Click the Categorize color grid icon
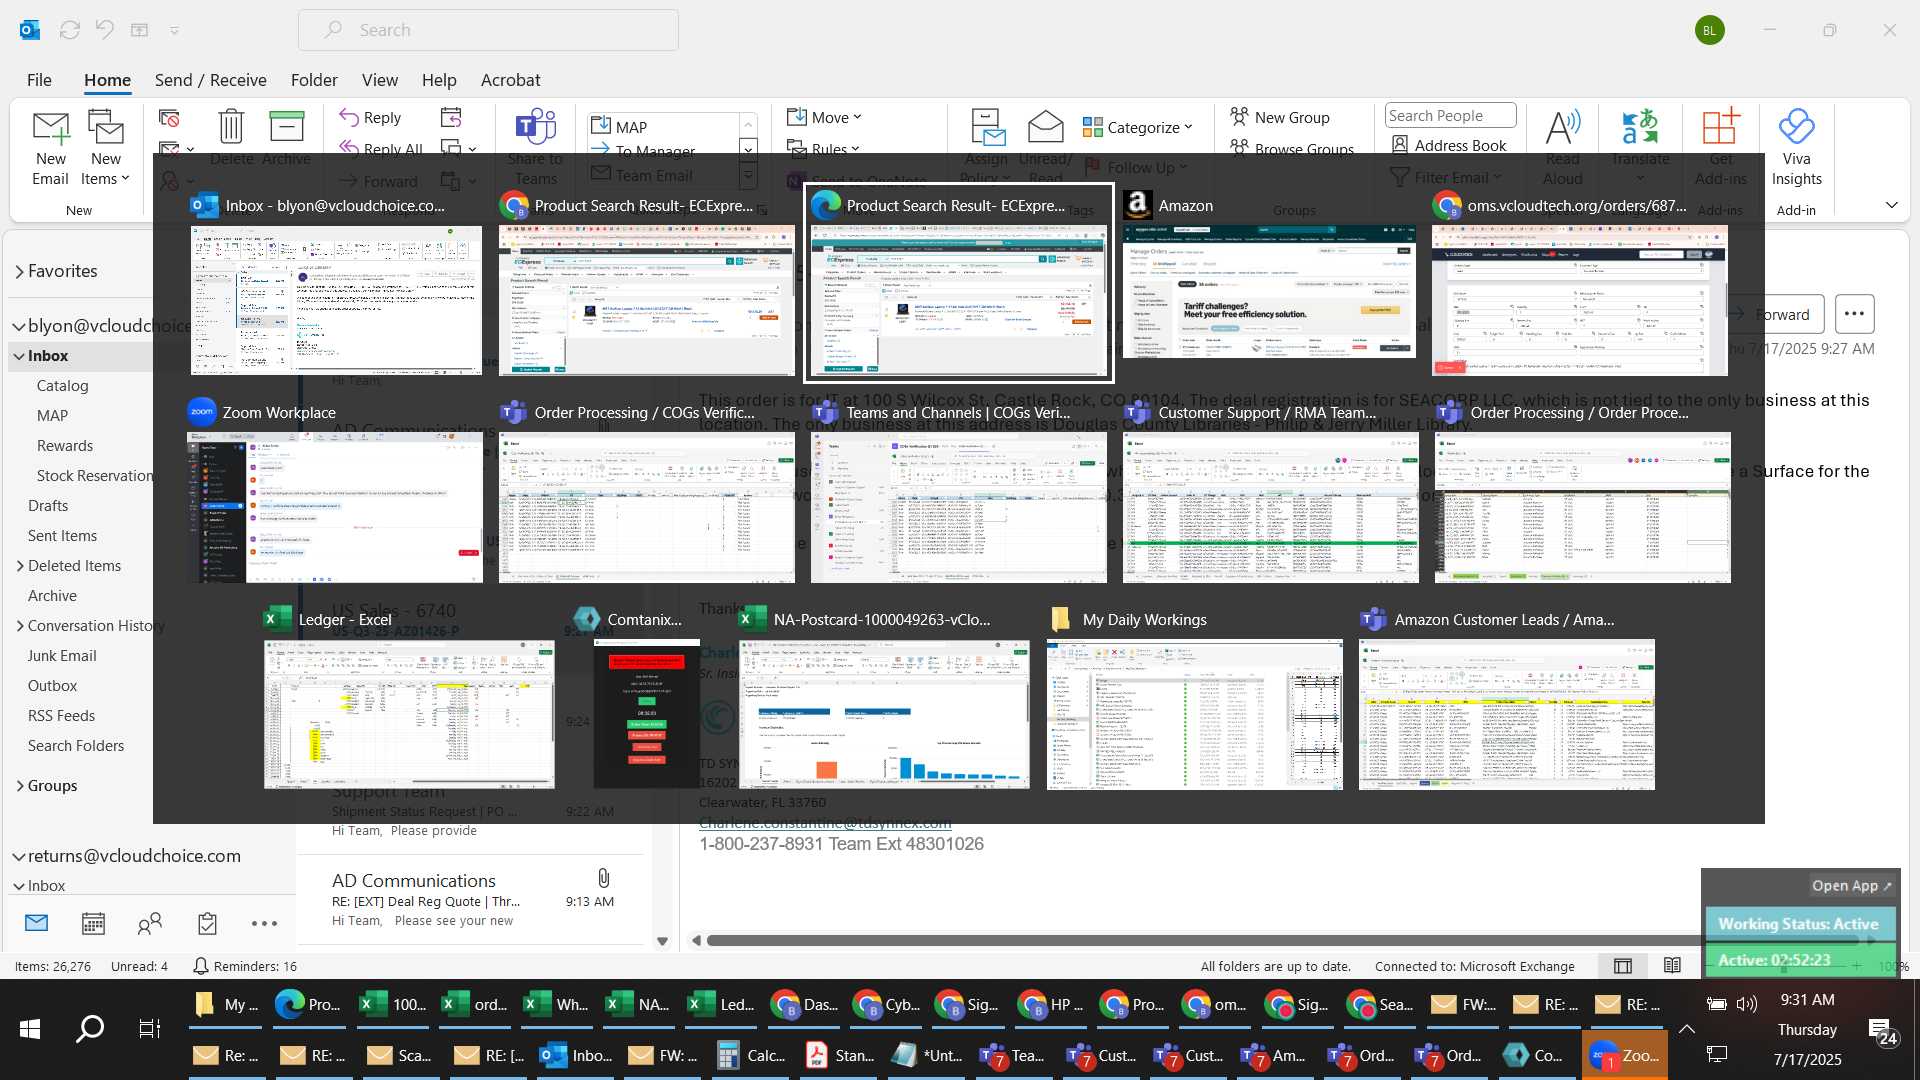Image resolution: width=1920 pixels, height=1080 pixels. point(1092,127)
